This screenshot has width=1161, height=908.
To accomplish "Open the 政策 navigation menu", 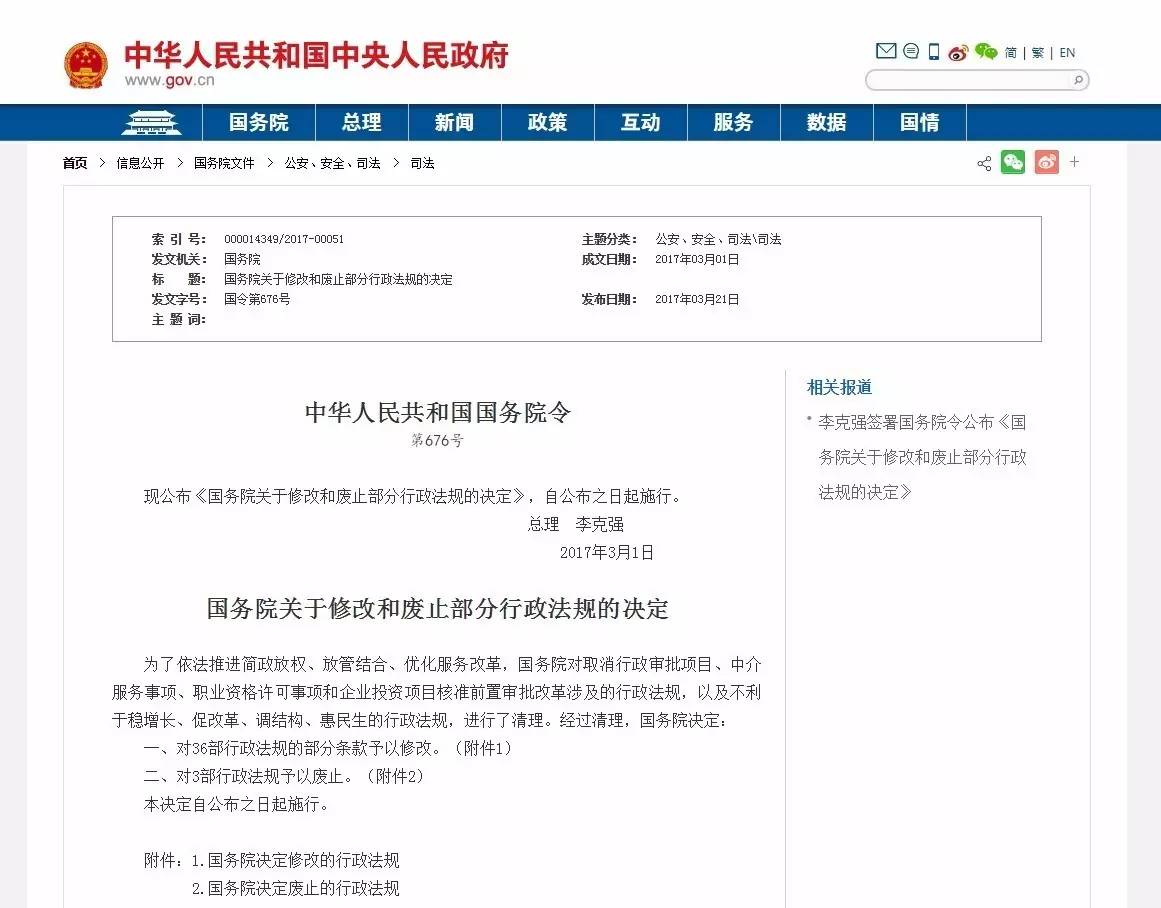I will (547, 122).
